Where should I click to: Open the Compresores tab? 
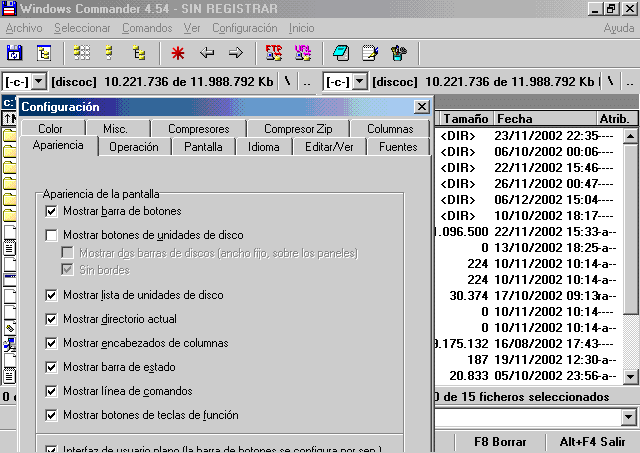[x=198, y=129]
